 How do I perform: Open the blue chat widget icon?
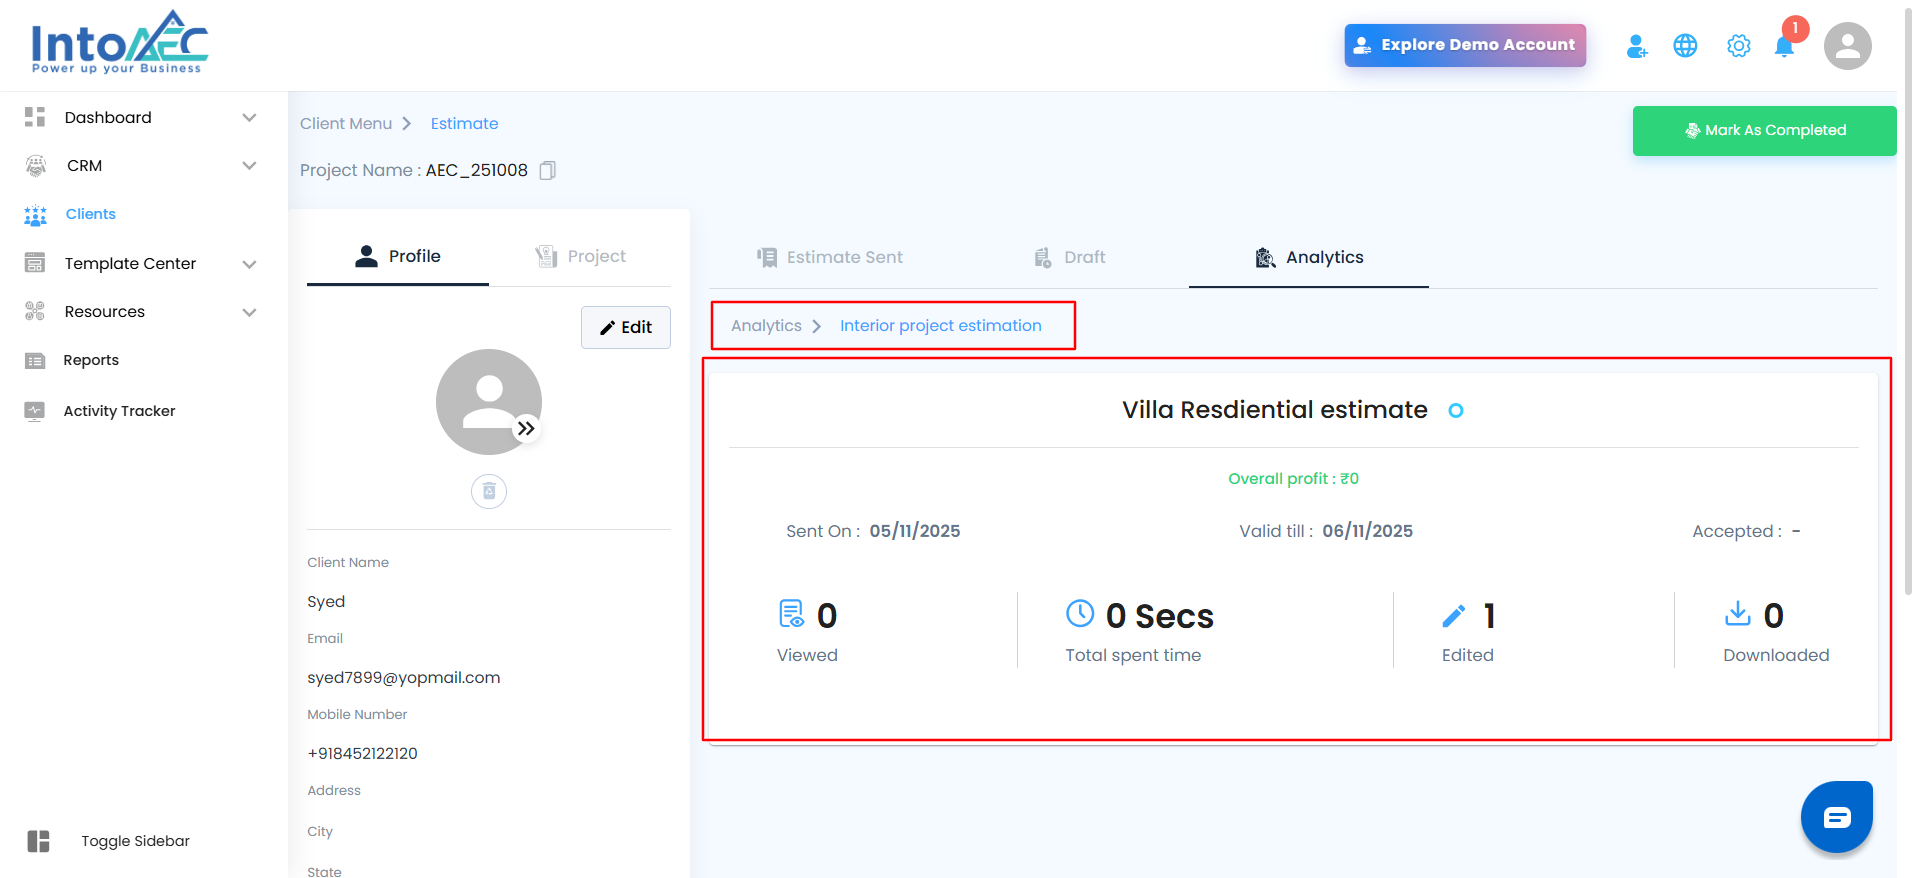tap(1836, 817)
